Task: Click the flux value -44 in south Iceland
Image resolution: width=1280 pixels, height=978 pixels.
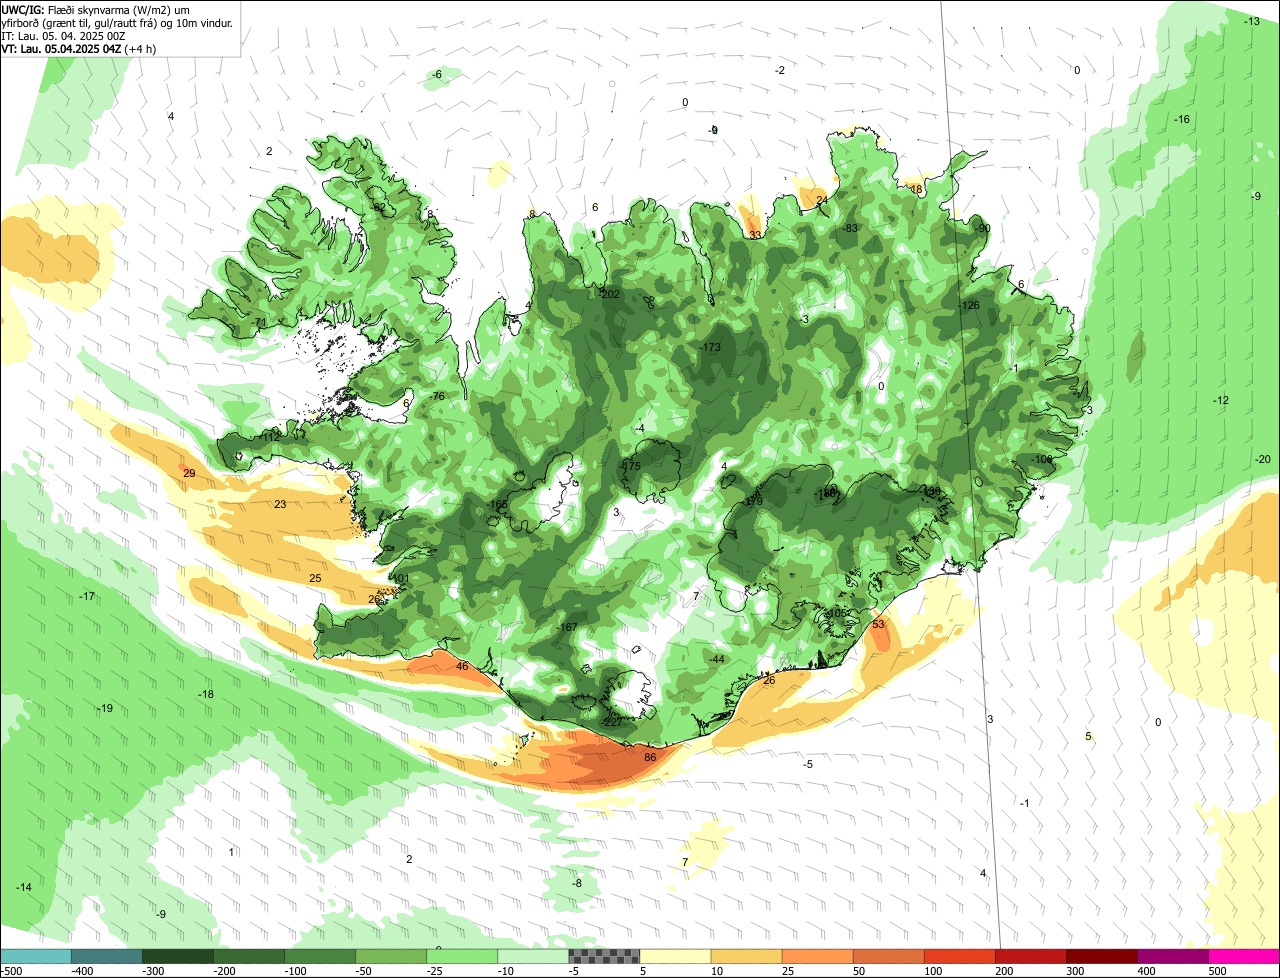Action: 716,659
